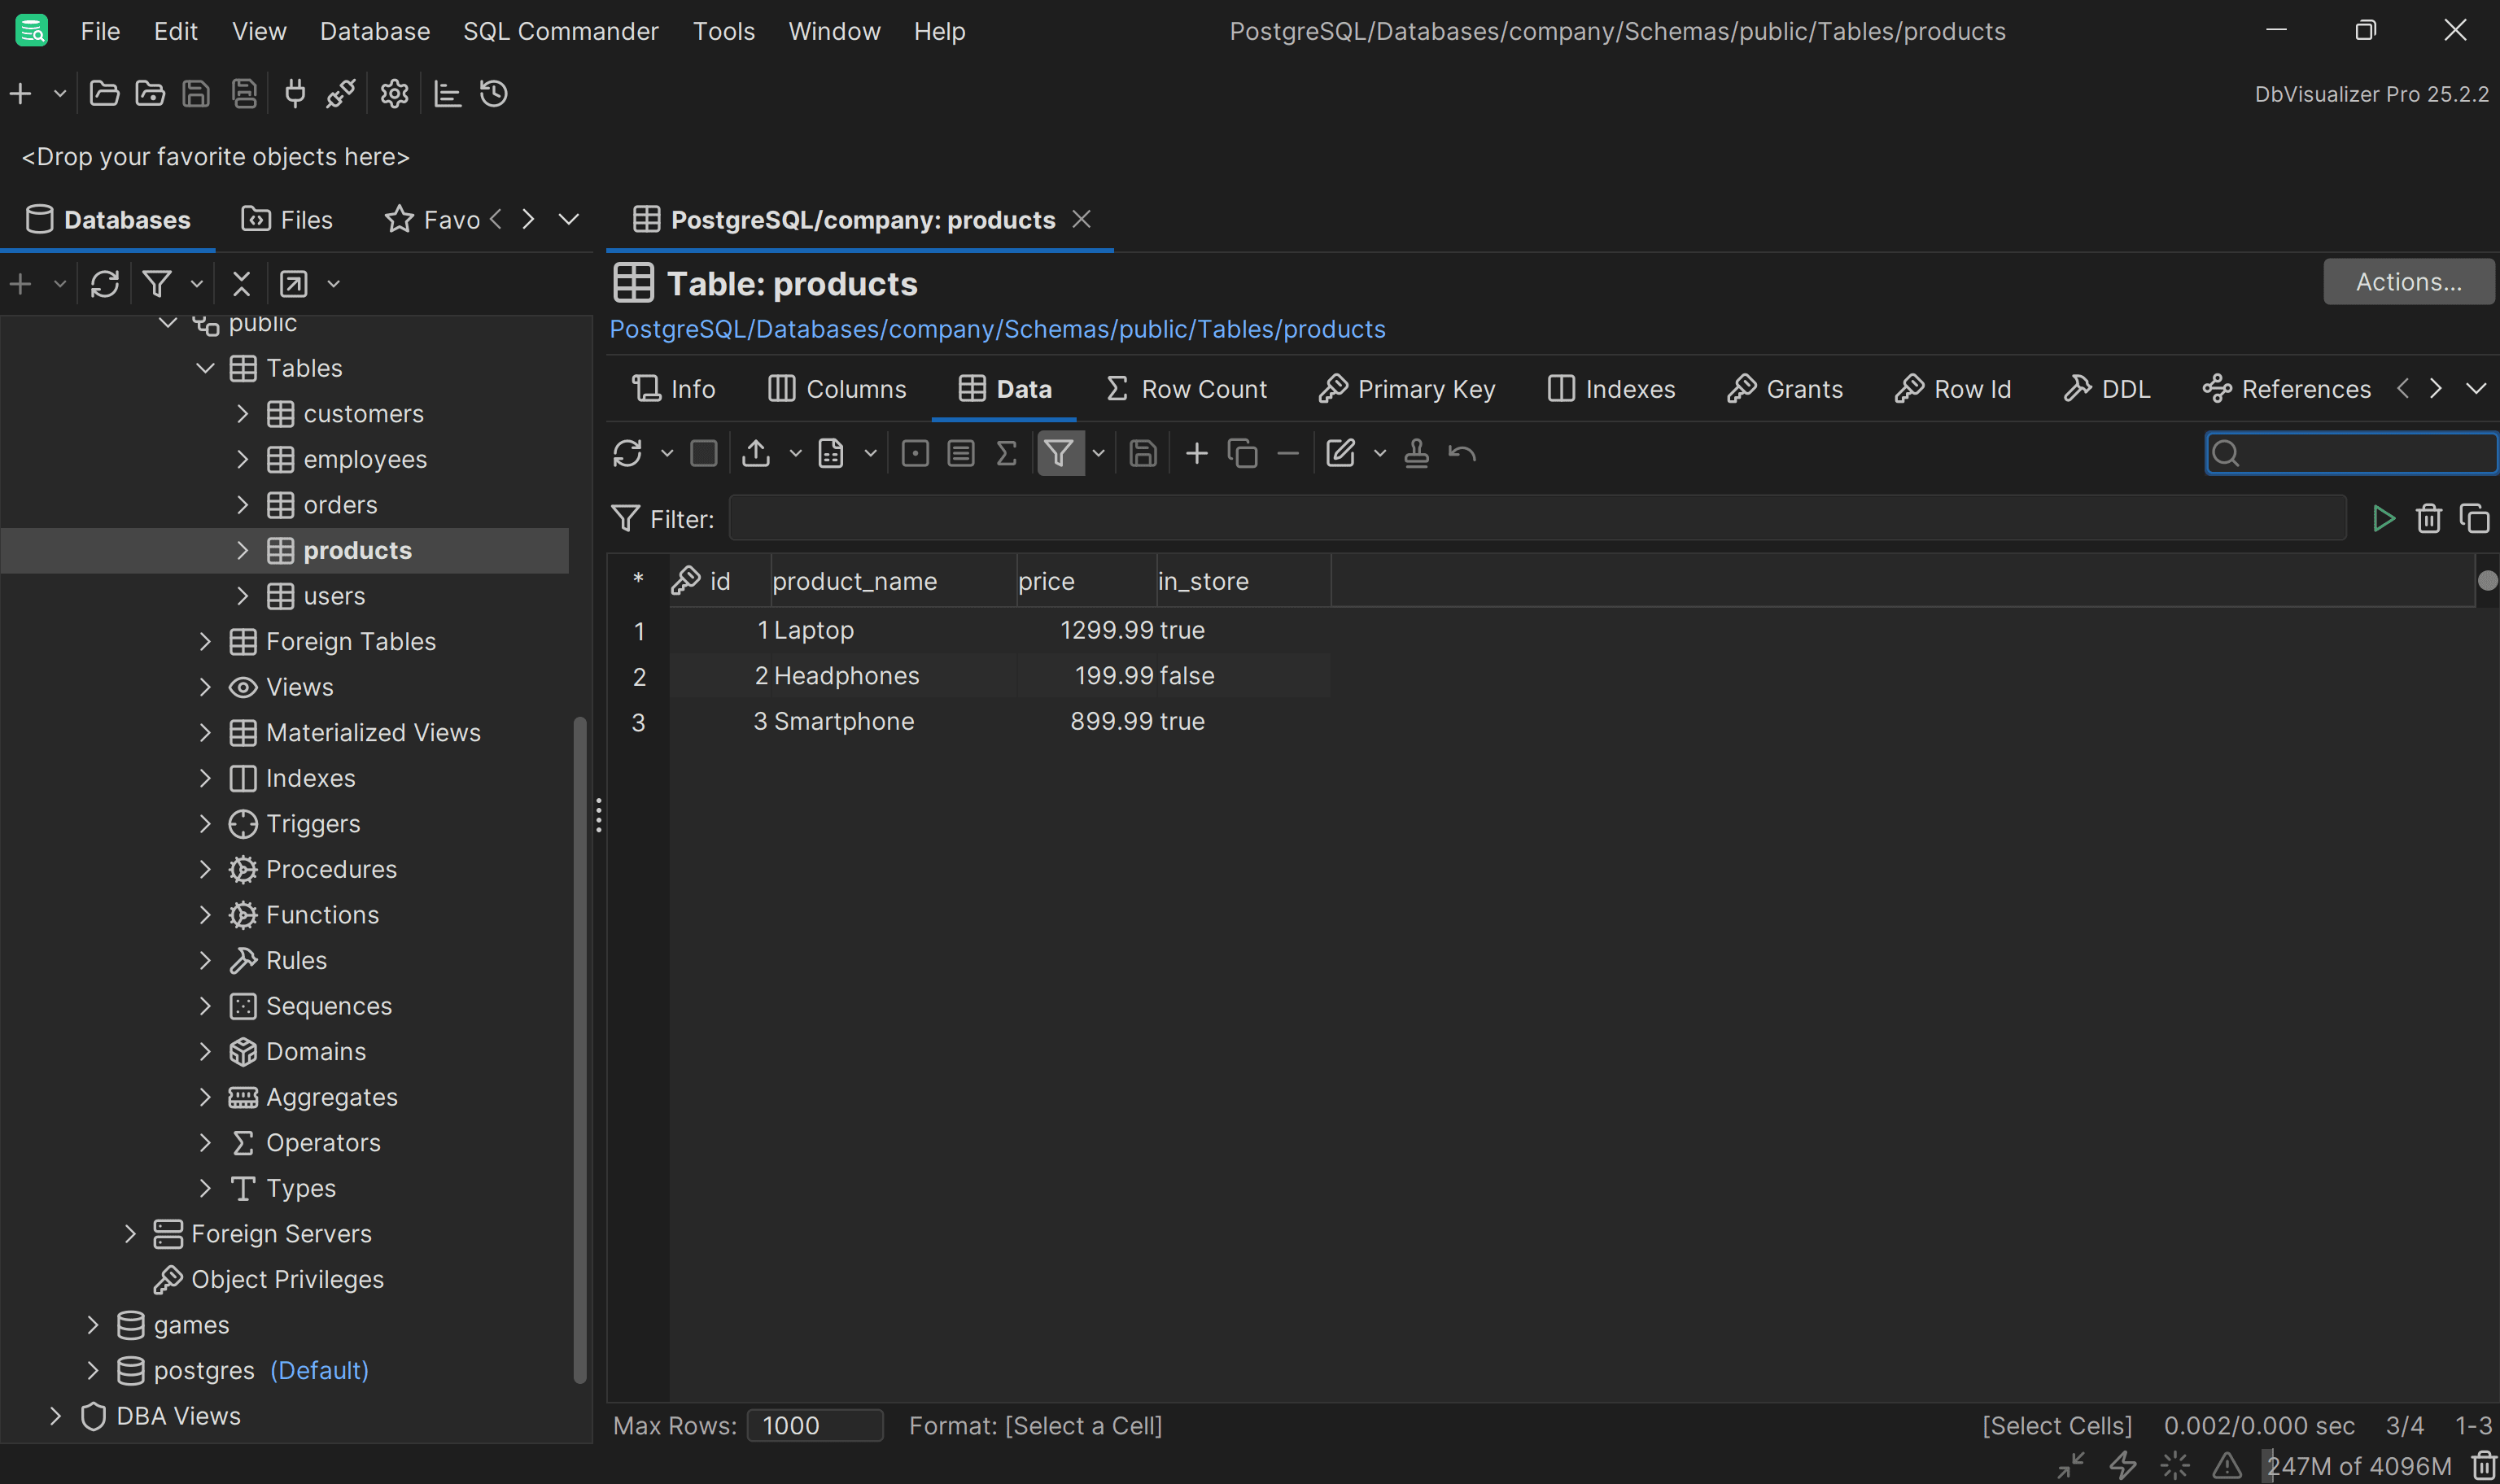The image size is (2500, 1484).
Task: Expand the Functions node
Action: point(205,915)
